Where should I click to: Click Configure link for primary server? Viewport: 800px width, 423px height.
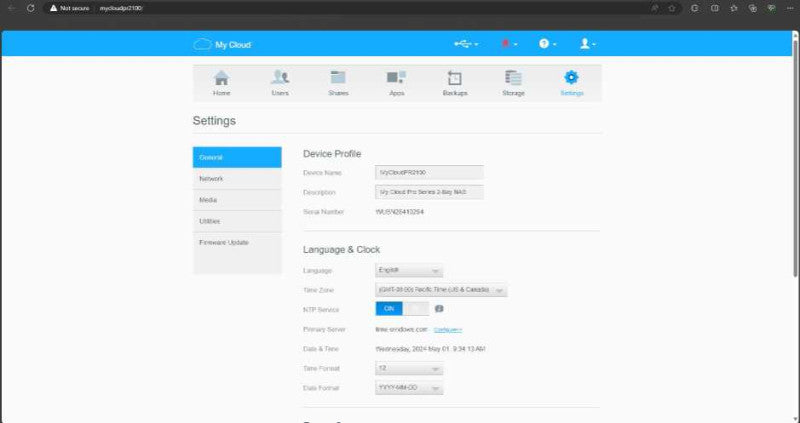coord(448,330)
